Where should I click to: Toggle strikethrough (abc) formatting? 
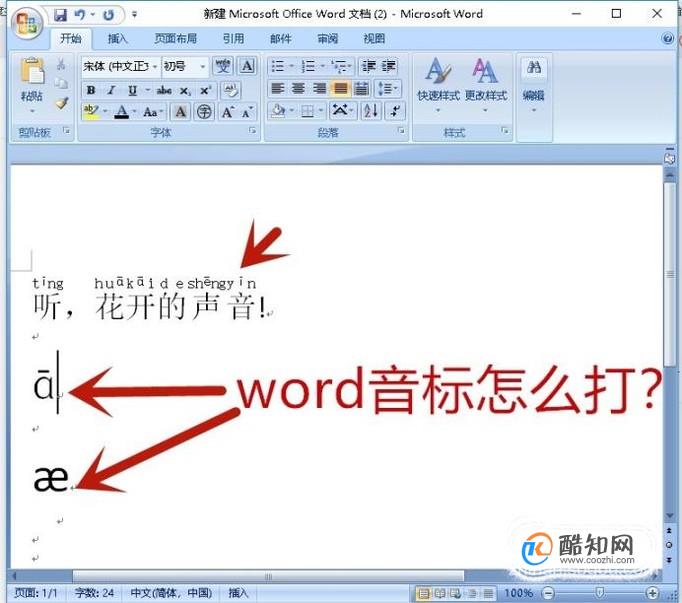(x=164, y=90)
